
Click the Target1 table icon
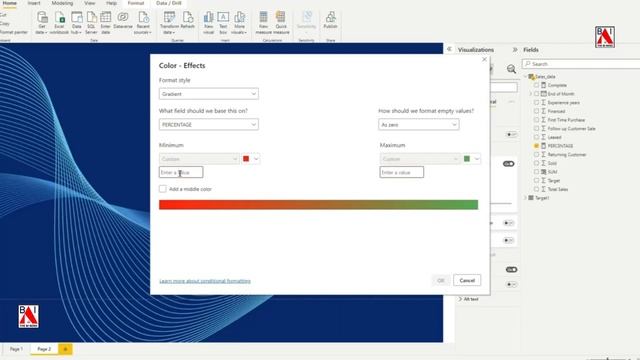[x=531, y=198]
